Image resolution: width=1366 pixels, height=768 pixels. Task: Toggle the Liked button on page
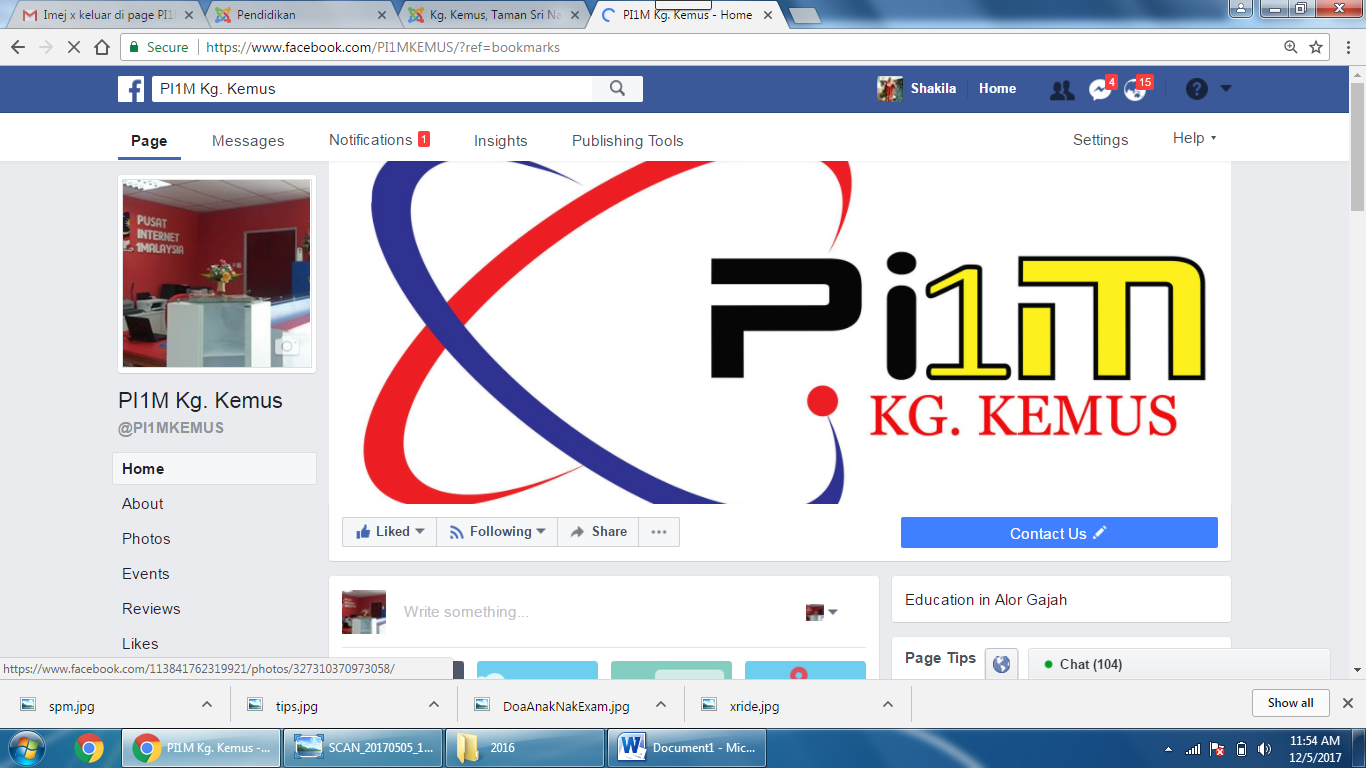coord(390,532)
